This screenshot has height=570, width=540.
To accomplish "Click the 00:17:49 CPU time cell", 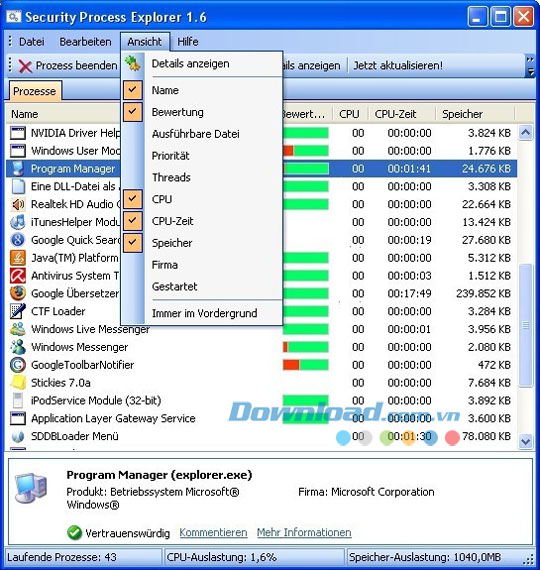I will pyautogui.click(x=409, y=293).
